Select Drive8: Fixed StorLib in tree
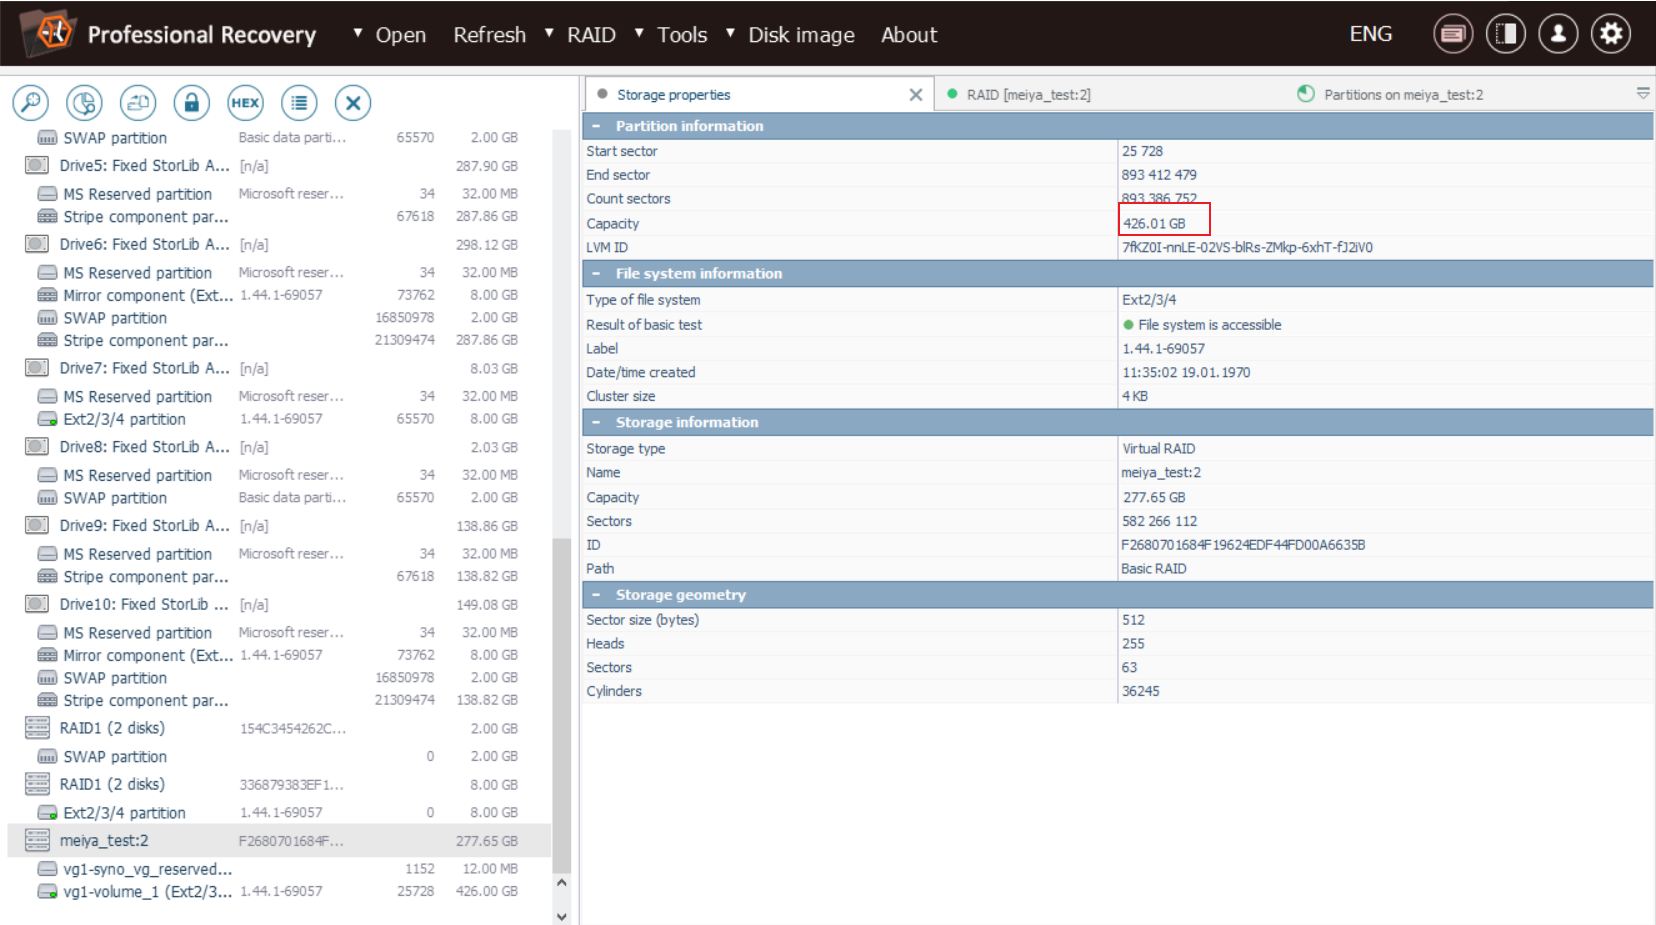This screenshot has height=925, width=1656. coord(144,447)
